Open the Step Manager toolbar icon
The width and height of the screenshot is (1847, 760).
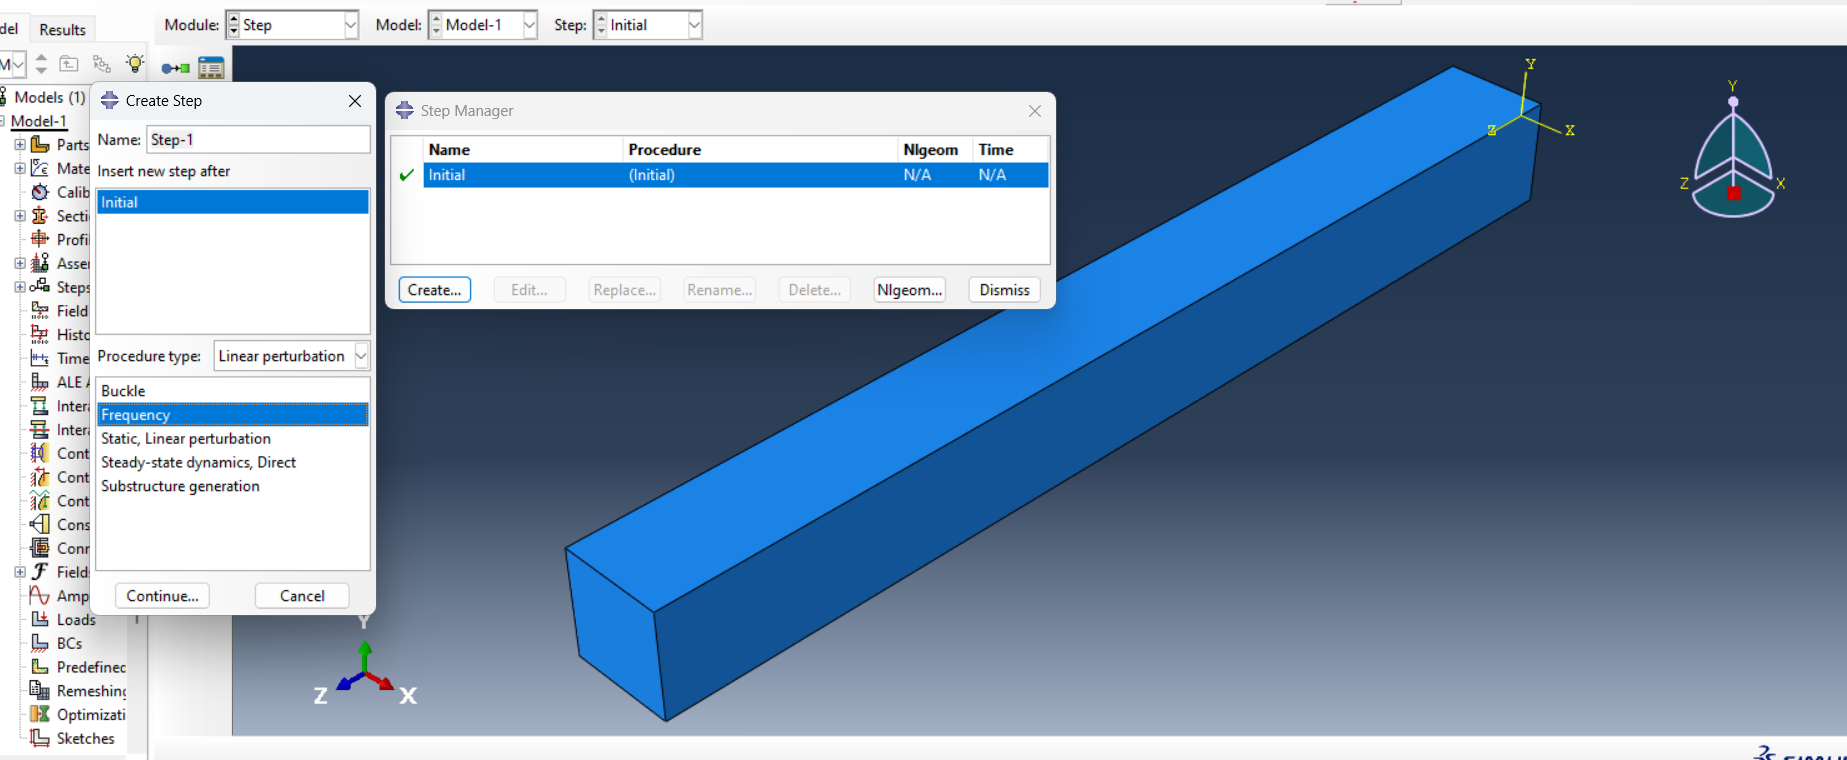(x=211, y=68)
